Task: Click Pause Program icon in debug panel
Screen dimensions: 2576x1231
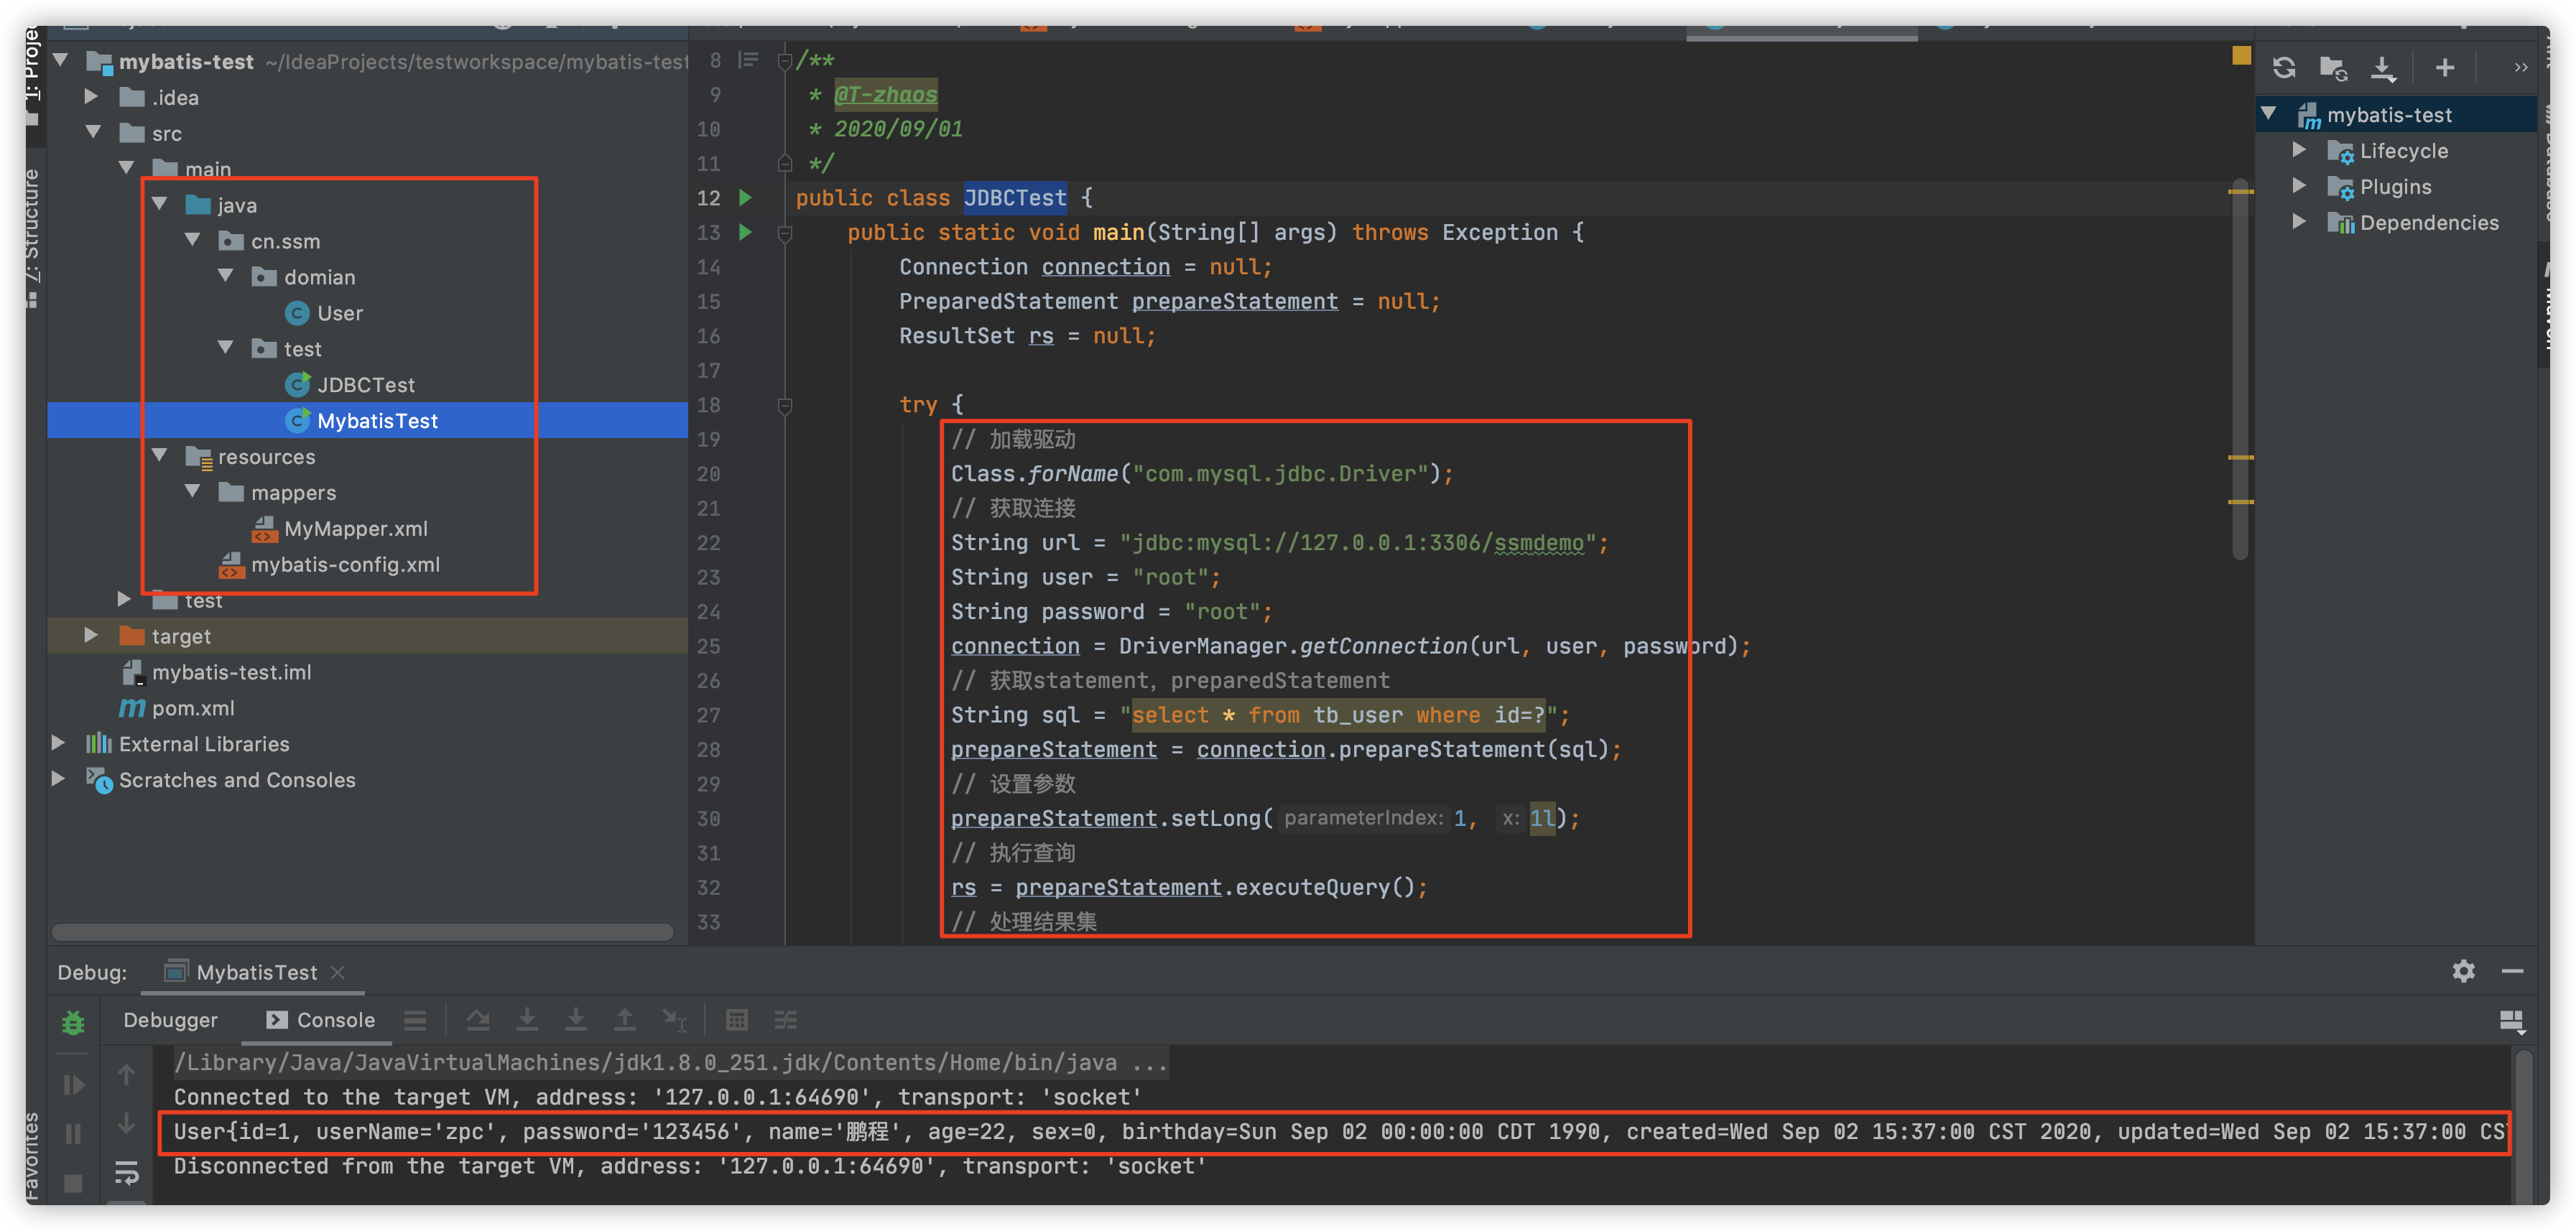Action: coord(73,1134)
